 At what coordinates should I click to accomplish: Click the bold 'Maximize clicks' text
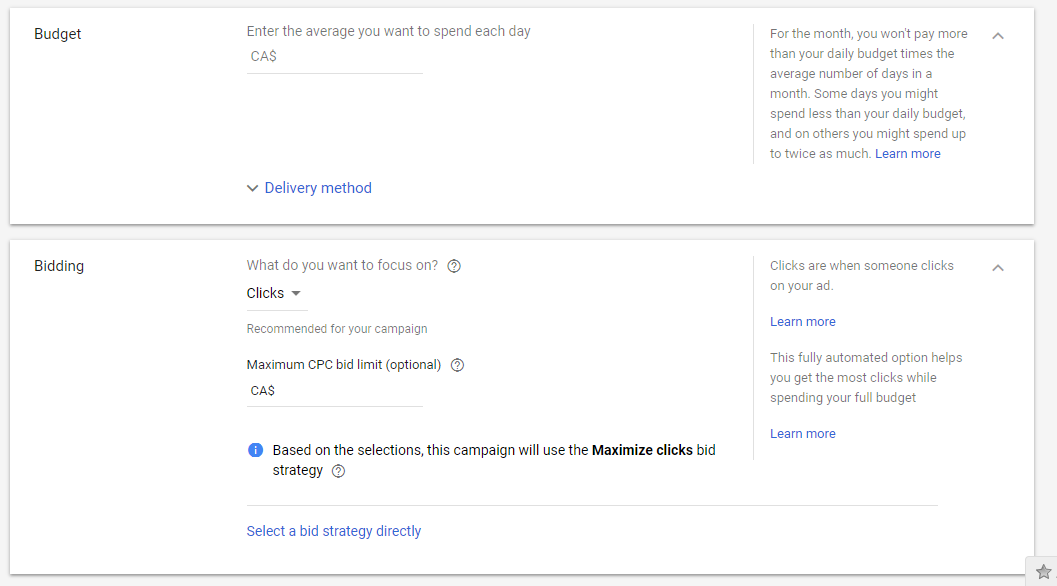pyautogui.click(x=642, y=450)
